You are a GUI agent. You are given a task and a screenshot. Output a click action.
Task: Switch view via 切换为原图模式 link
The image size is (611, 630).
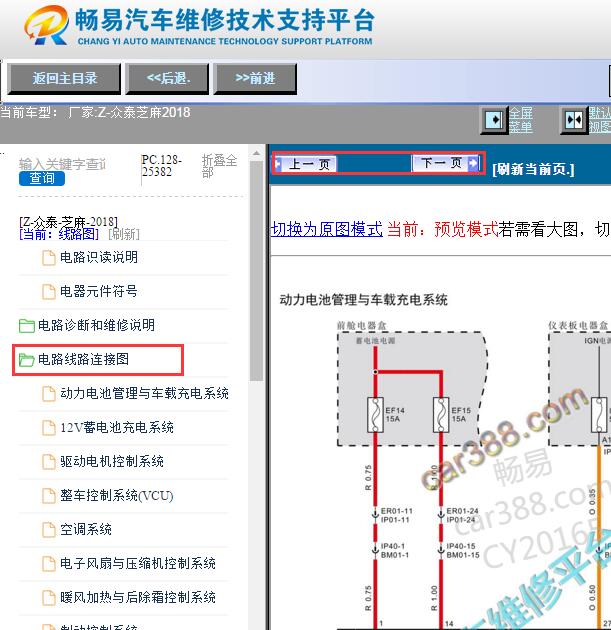[327, 229]
